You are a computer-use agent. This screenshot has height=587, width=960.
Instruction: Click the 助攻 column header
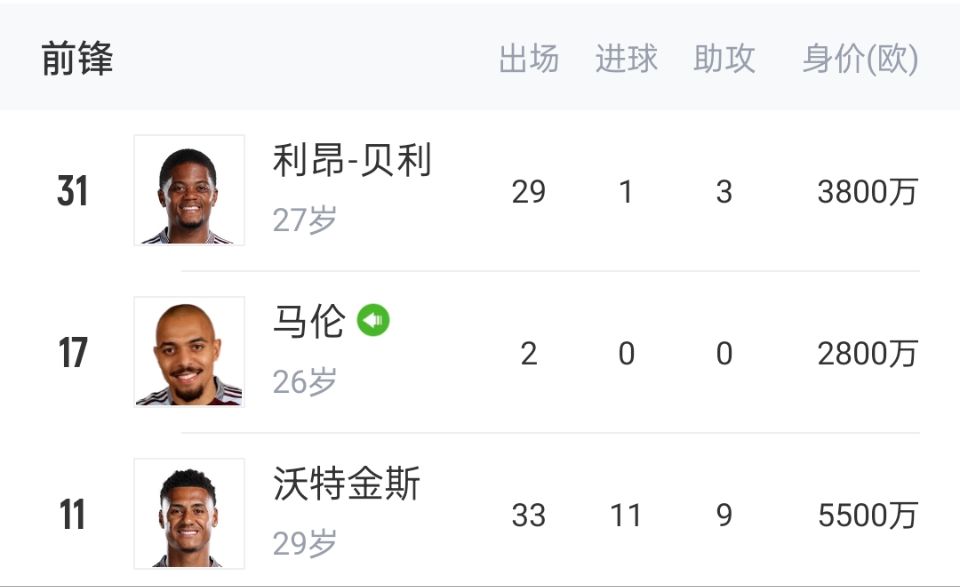coord(724,59)
